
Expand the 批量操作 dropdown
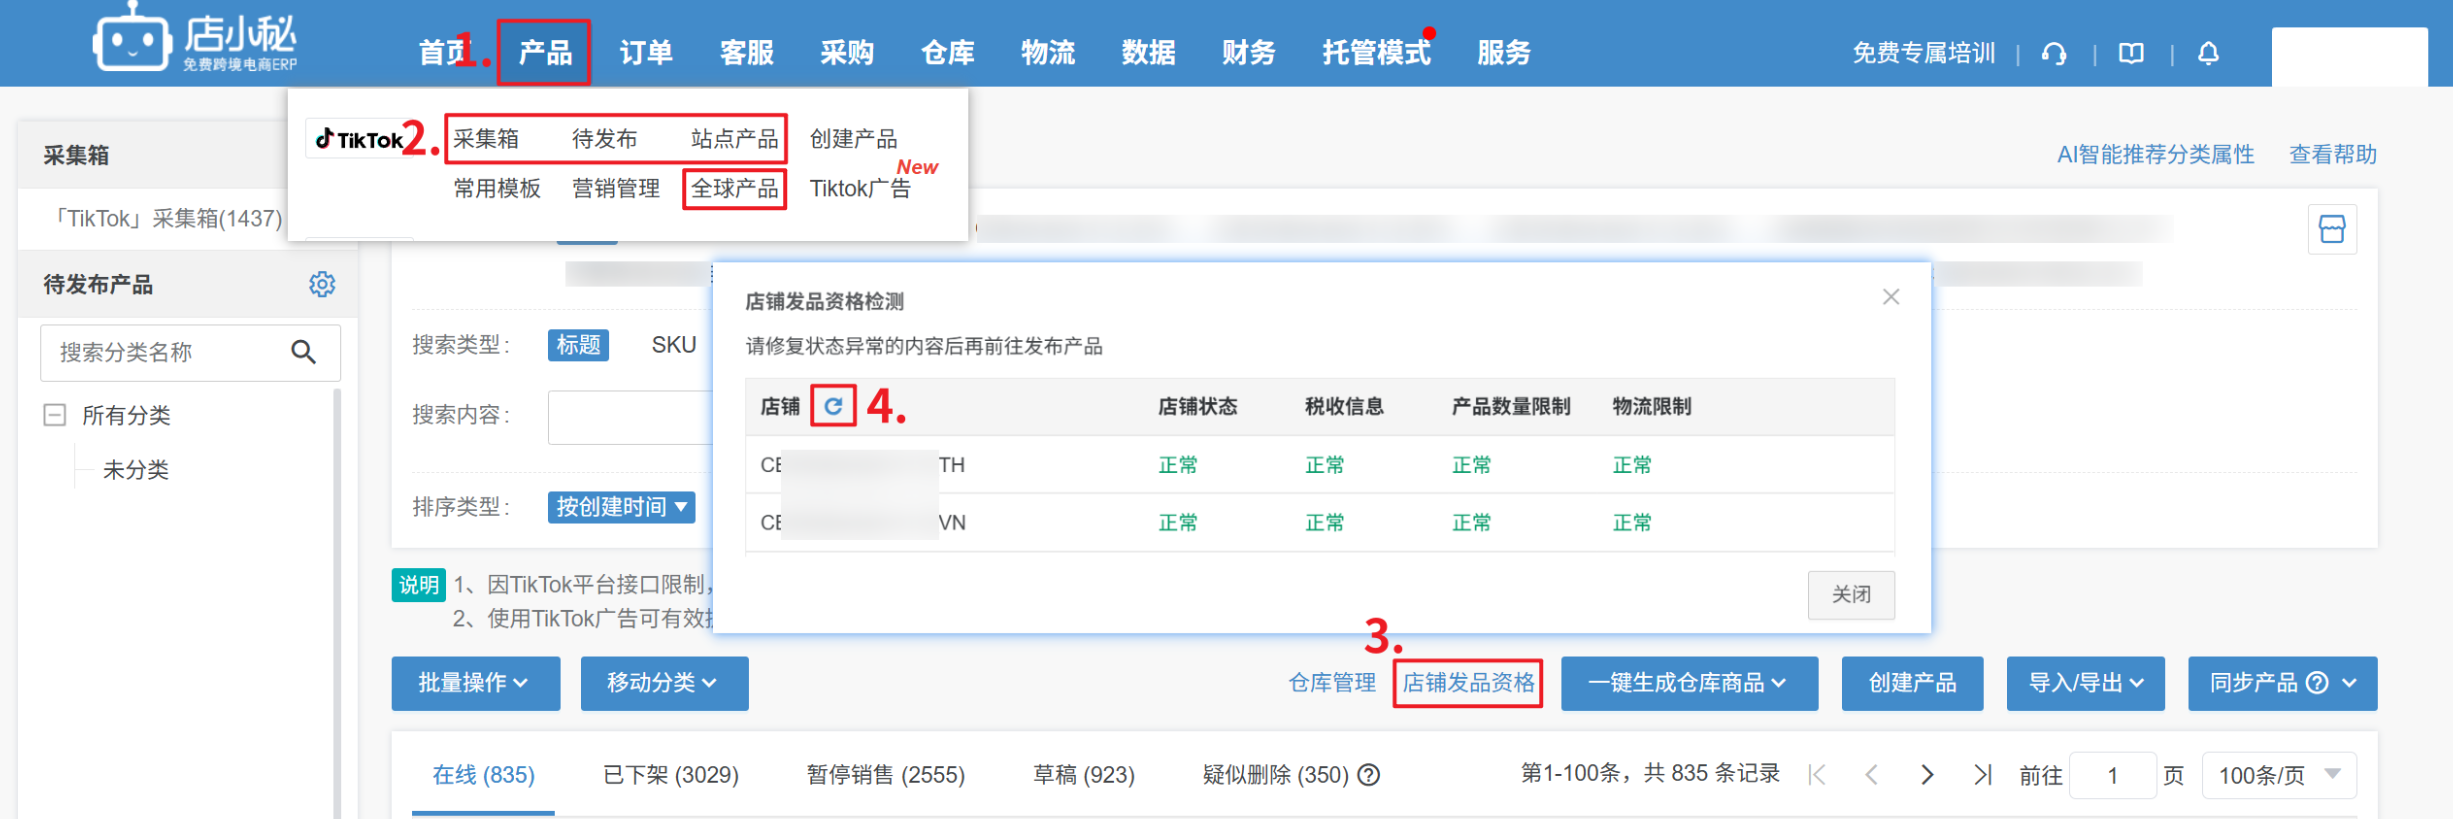point(475,683)
